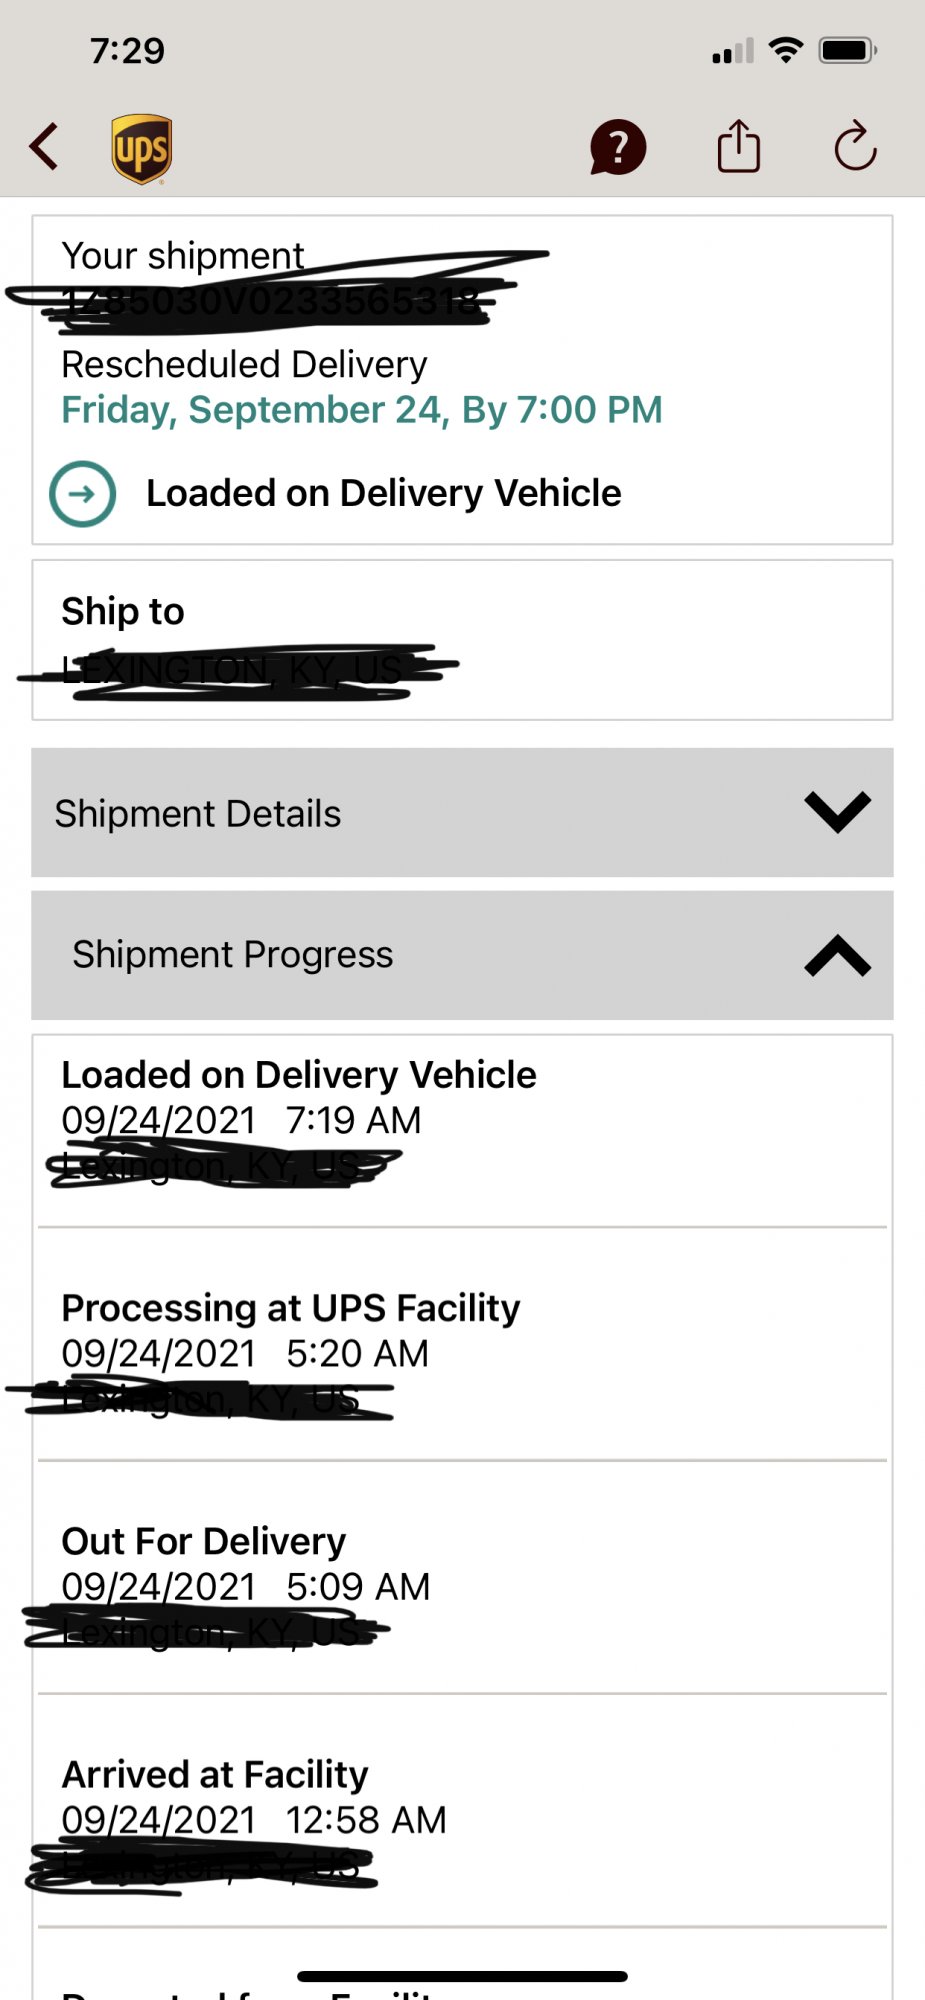
Task: Tap the 7:29 clock in status bar
Action: 127,50
